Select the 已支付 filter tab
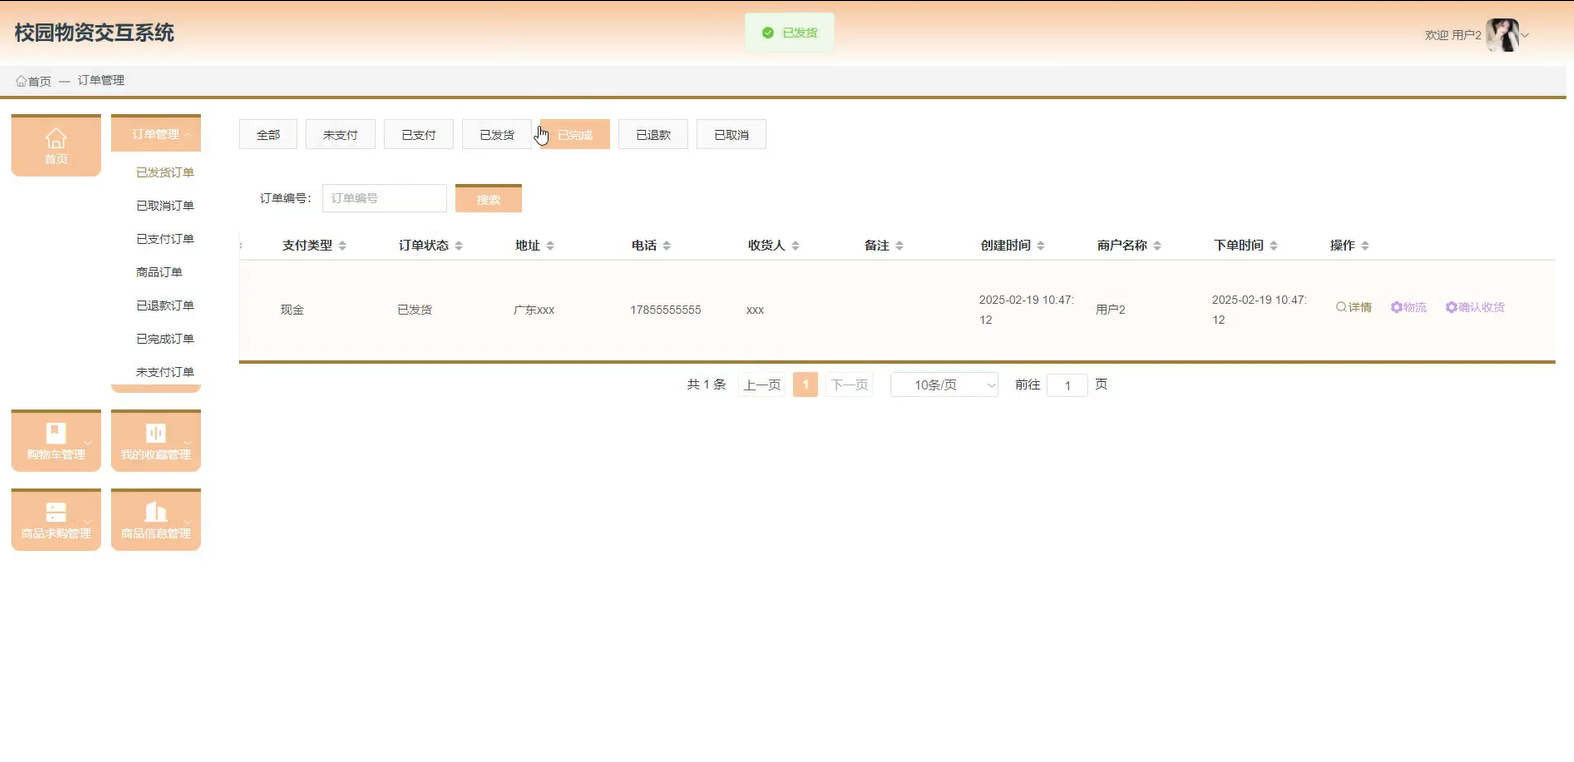 [418, 134]
